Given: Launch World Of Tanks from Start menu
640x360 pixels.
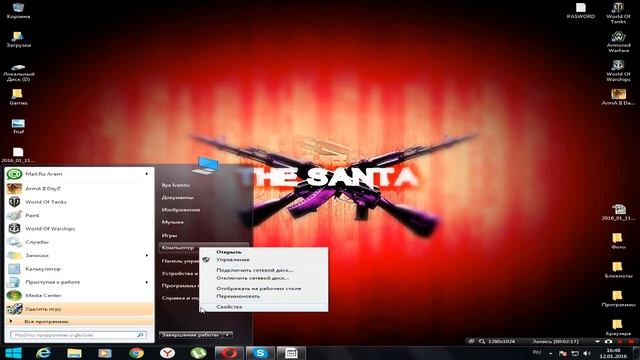Looking at the screenshot, I should pos(80,202).
